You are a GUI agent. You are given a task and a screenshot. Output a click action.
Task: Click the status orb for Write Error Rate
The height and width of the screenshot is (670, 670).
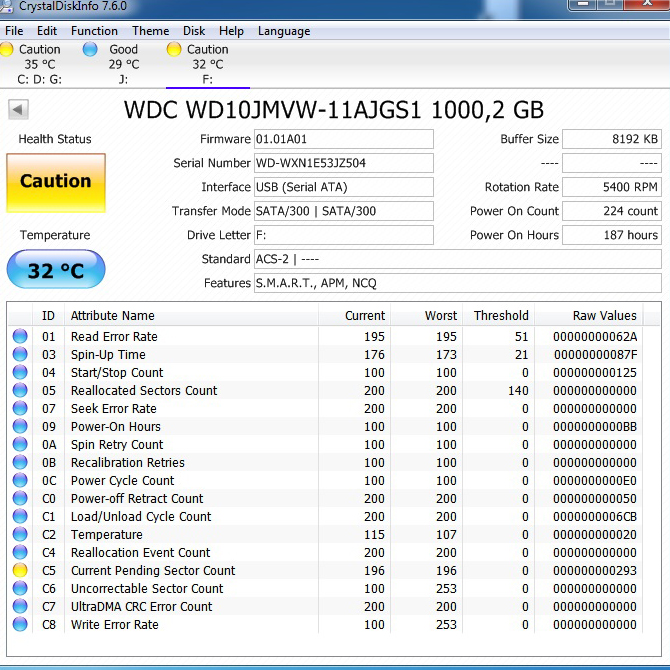[20, 624]
